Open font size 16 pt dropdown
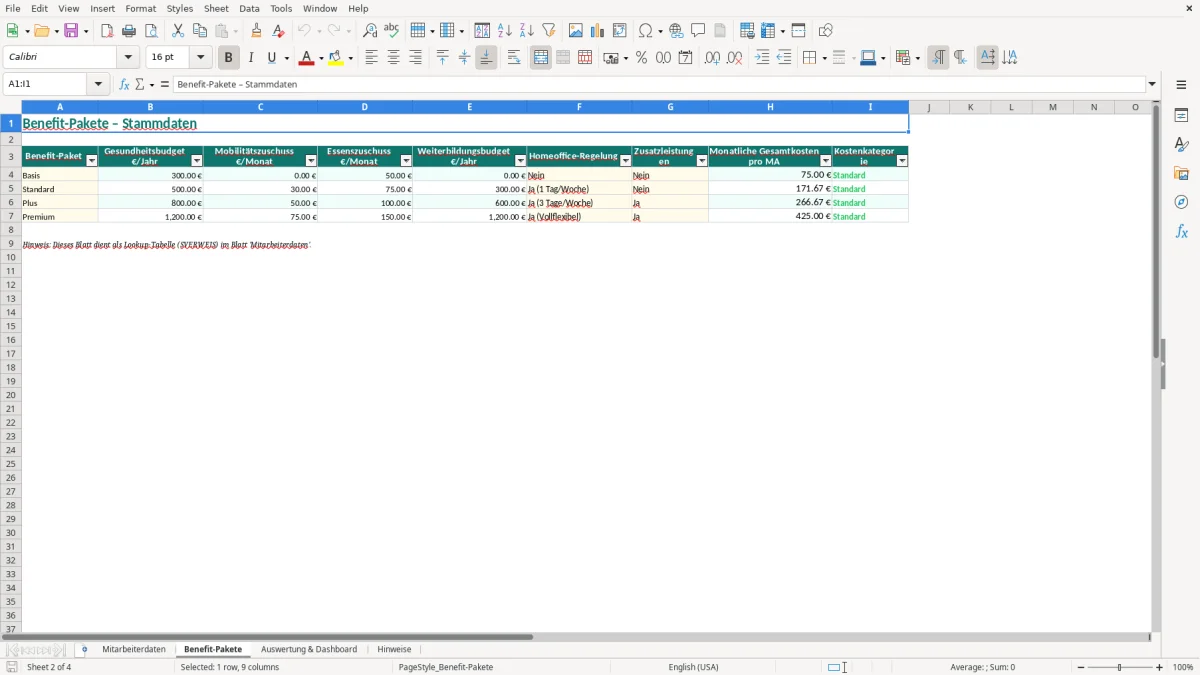Screen dimensions: 1200x675 pos(200,58)
